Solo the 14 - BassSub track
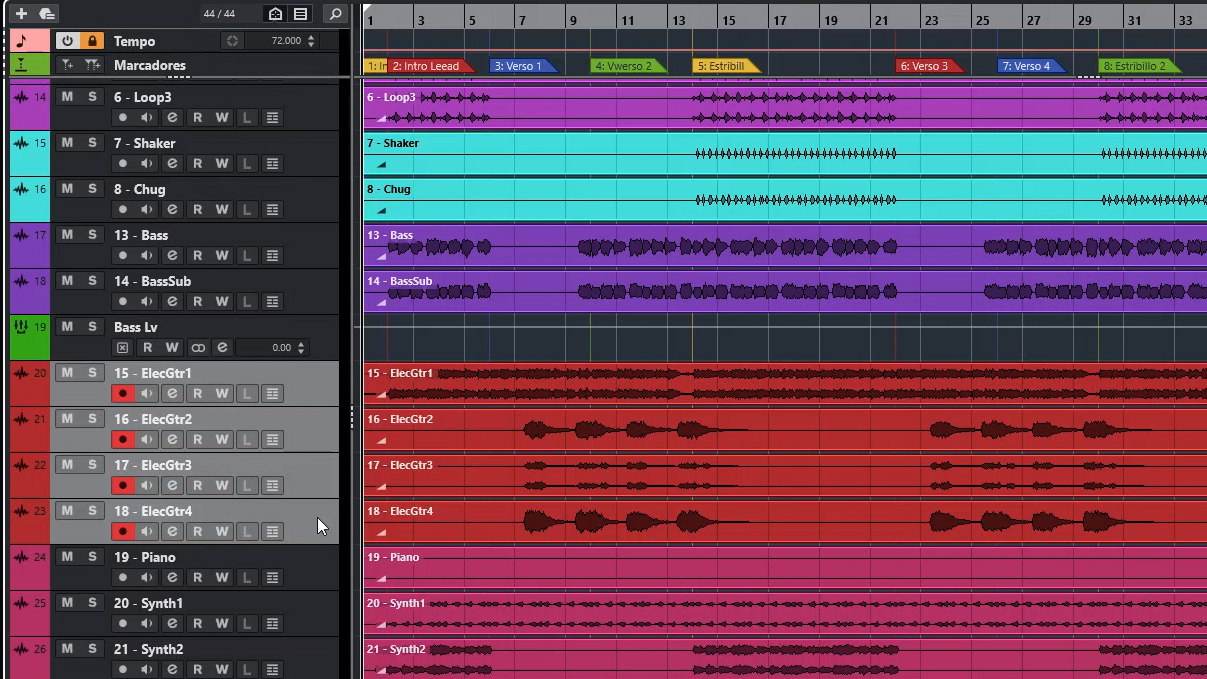The image size is (1207, 679). [92, 281]
